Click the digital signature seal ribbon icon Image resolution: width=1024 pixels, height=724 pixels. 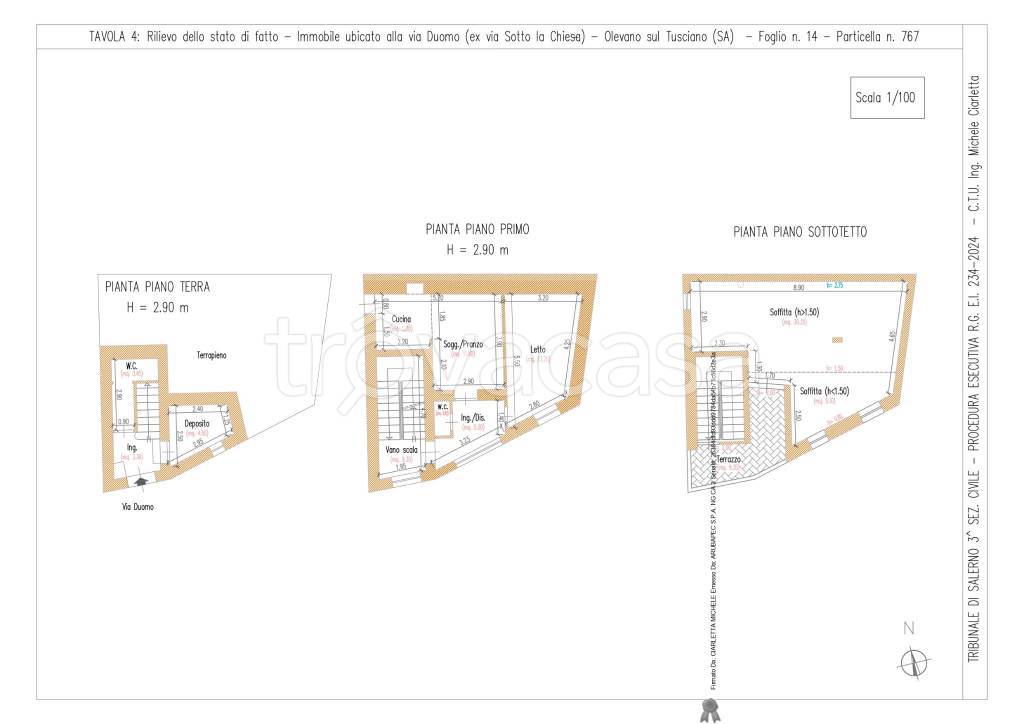711,709
